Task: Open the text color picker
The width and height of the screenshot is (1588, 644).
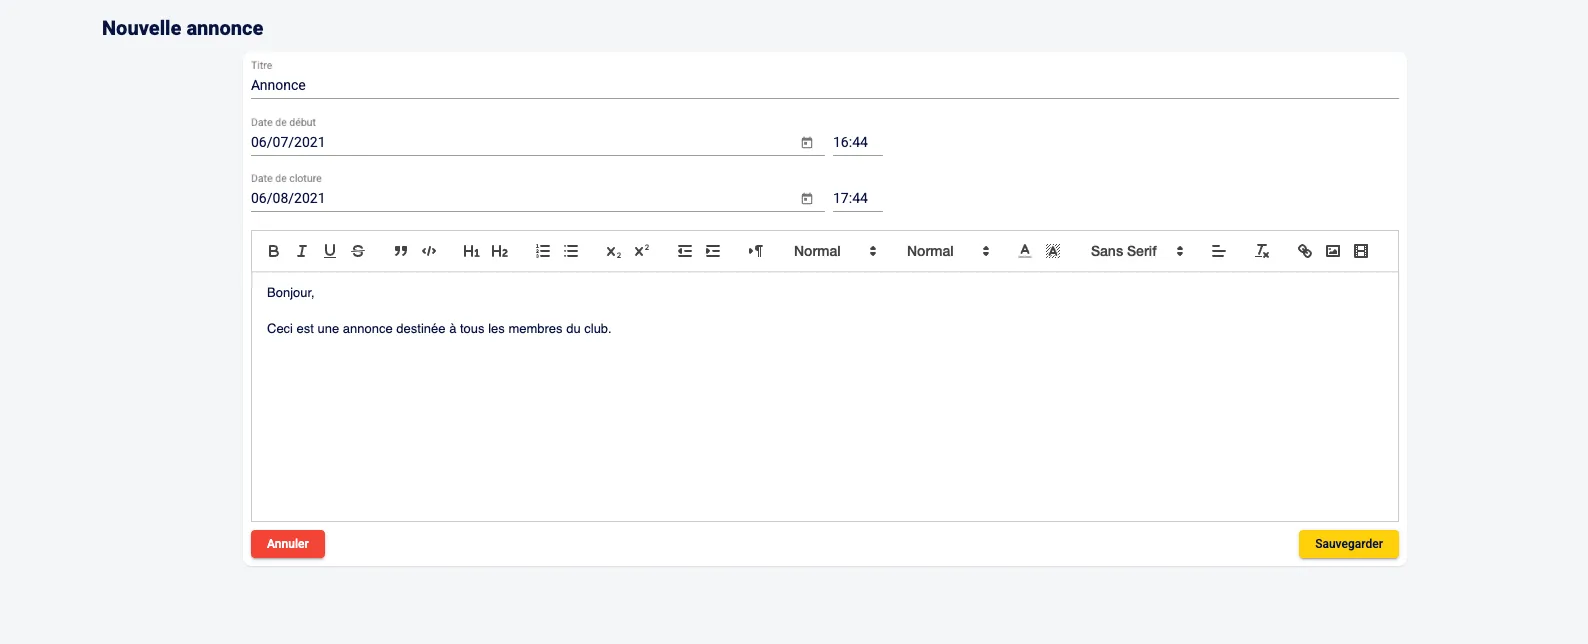Action: (1024, 252)
